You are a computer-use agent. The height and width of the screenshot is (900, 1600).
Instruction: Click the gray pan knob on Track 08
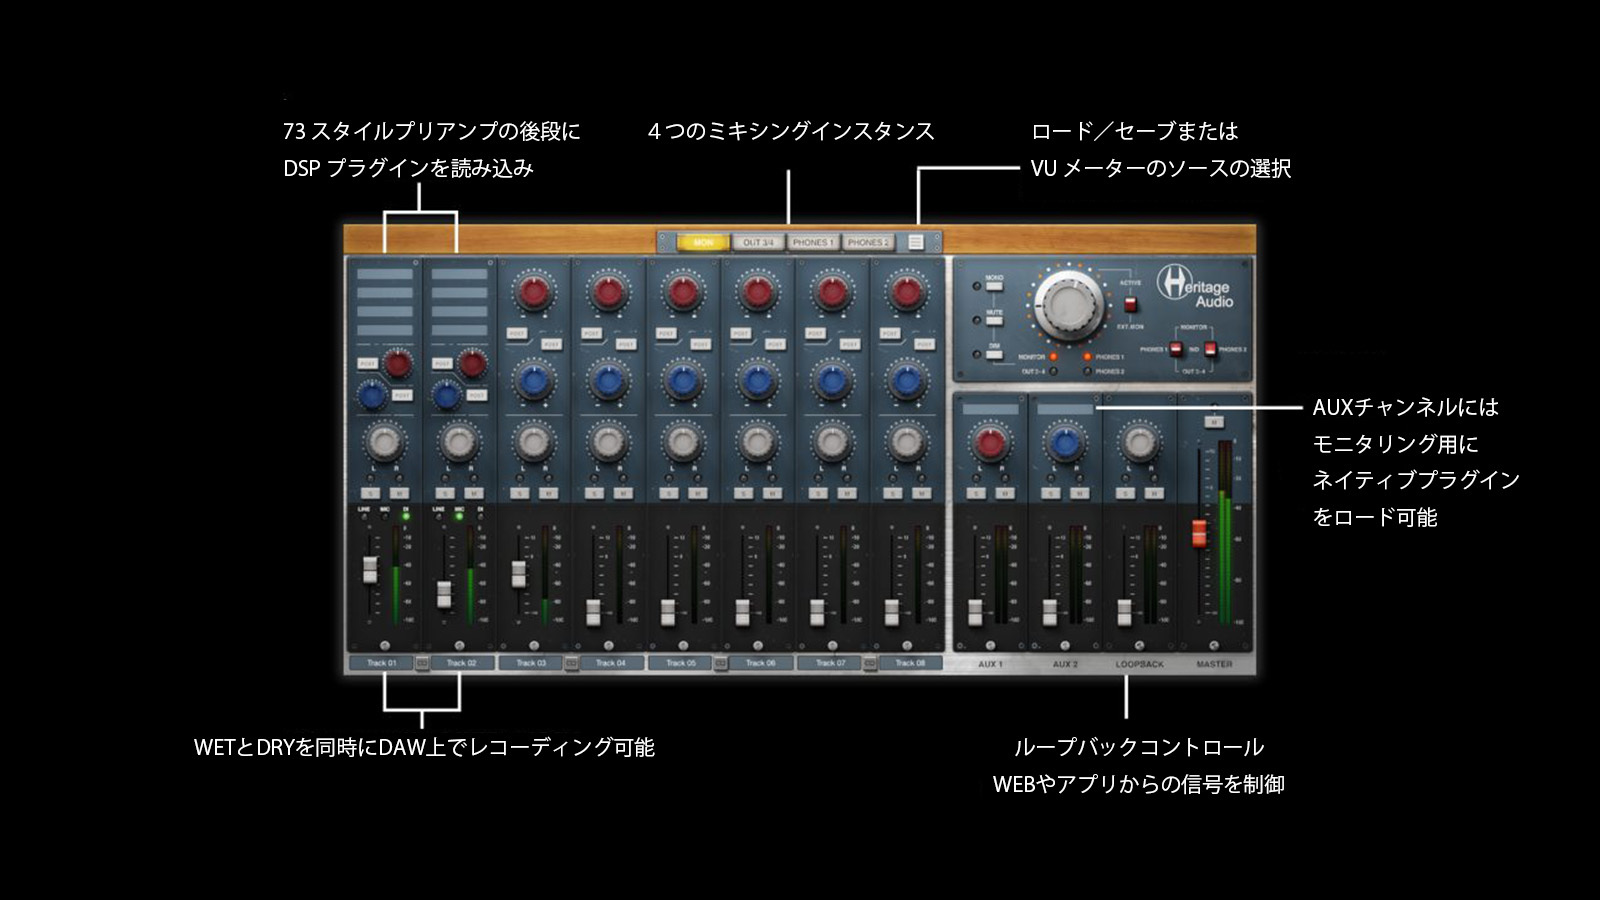click(906, 441)
